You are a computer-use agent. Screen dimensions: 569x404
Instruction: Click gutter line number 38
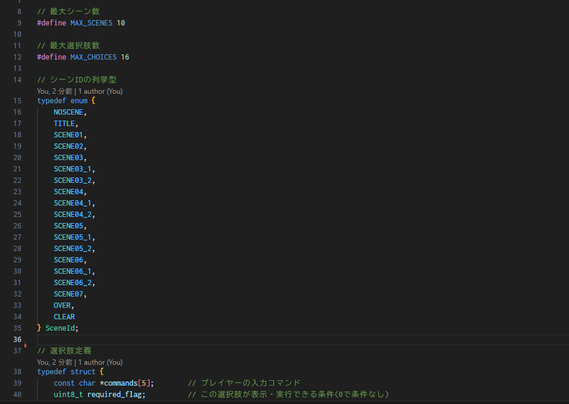coord(17,372)
